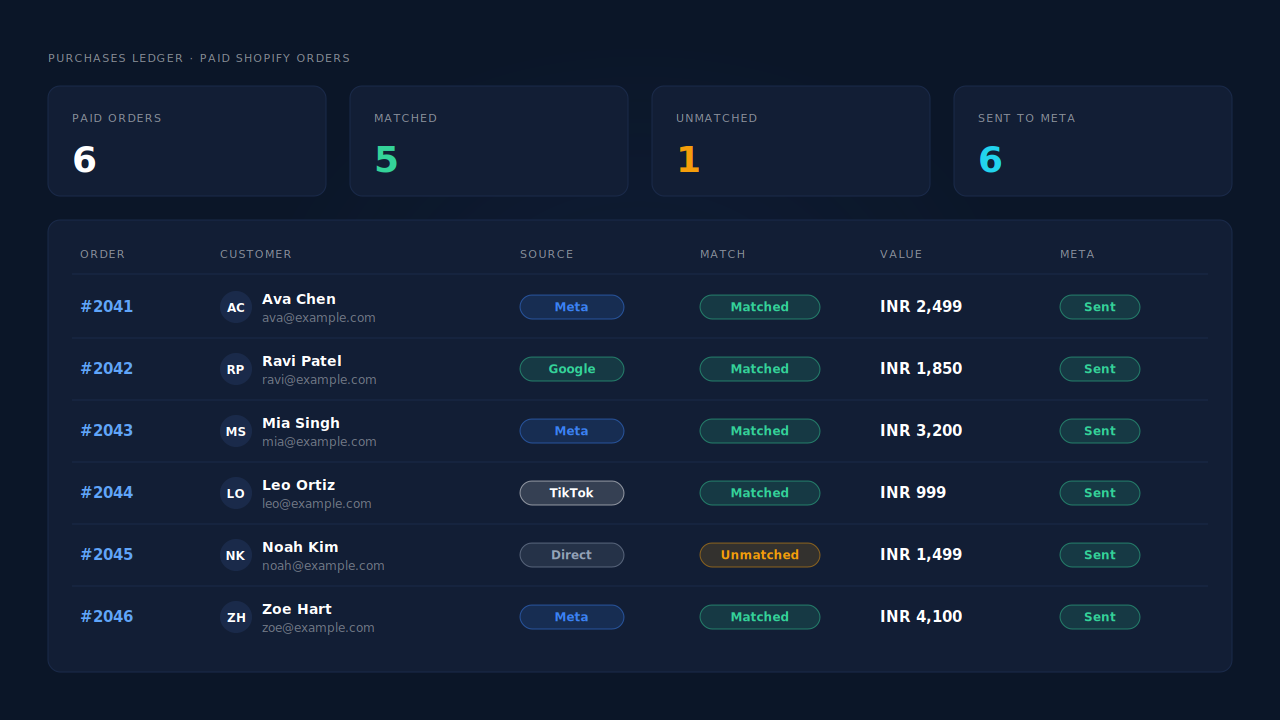1280x720 pixels.
Task: Click the MATCH column header
Action: 723,254
